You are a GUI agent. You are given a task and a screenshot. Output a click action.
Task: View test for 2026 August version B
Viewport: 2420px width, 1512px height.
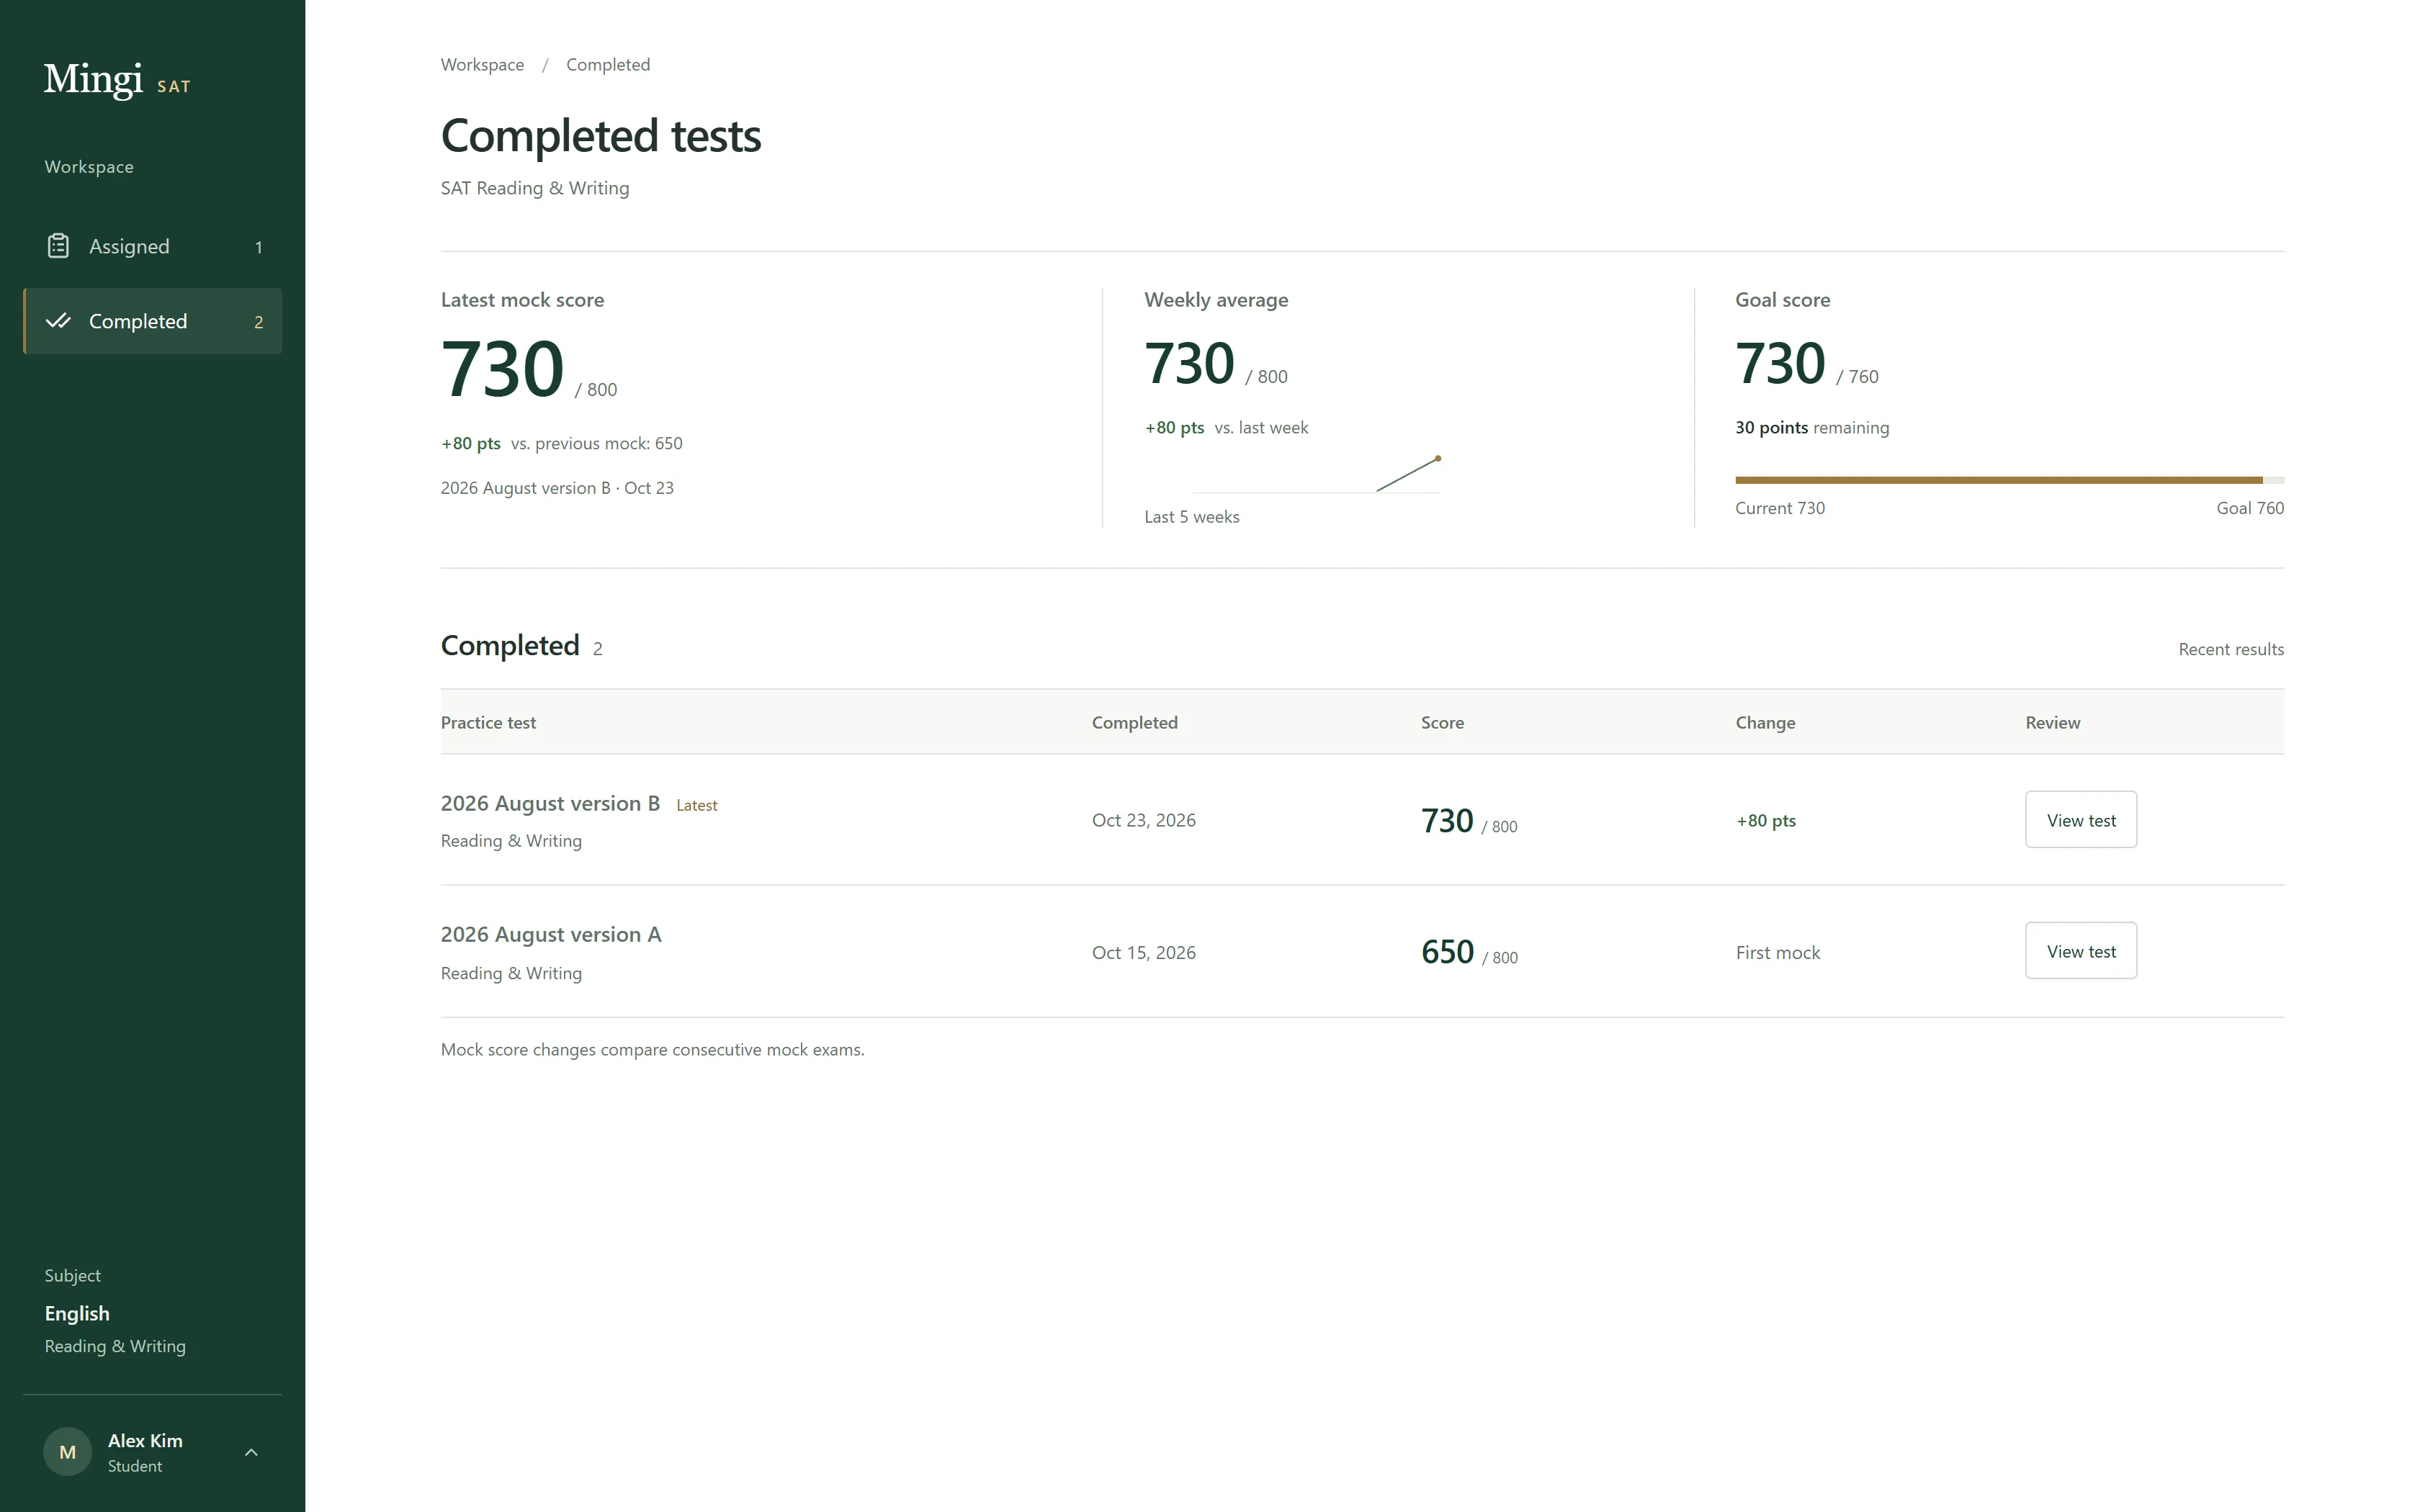[x=2081, y=820]
